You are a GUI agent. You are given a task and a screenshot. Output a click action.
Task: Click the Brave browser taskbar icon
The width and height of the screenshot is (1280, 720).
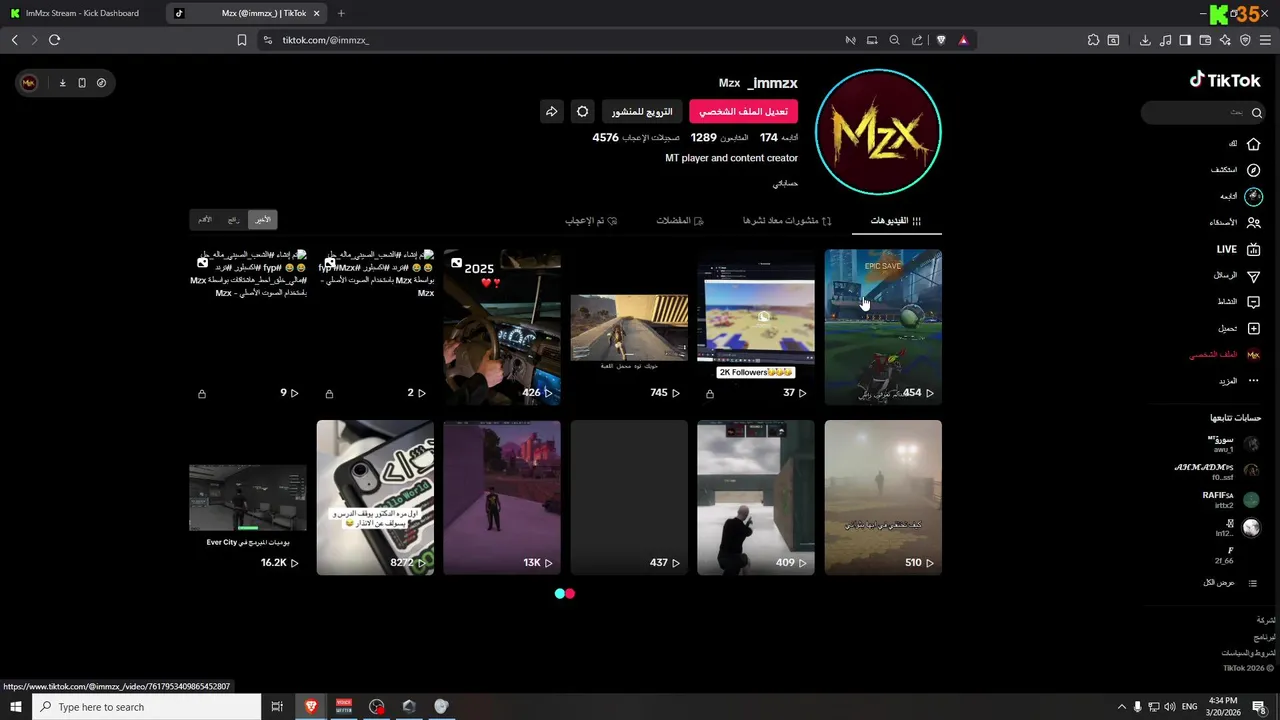pyautogui.click(x=311, y=707)
